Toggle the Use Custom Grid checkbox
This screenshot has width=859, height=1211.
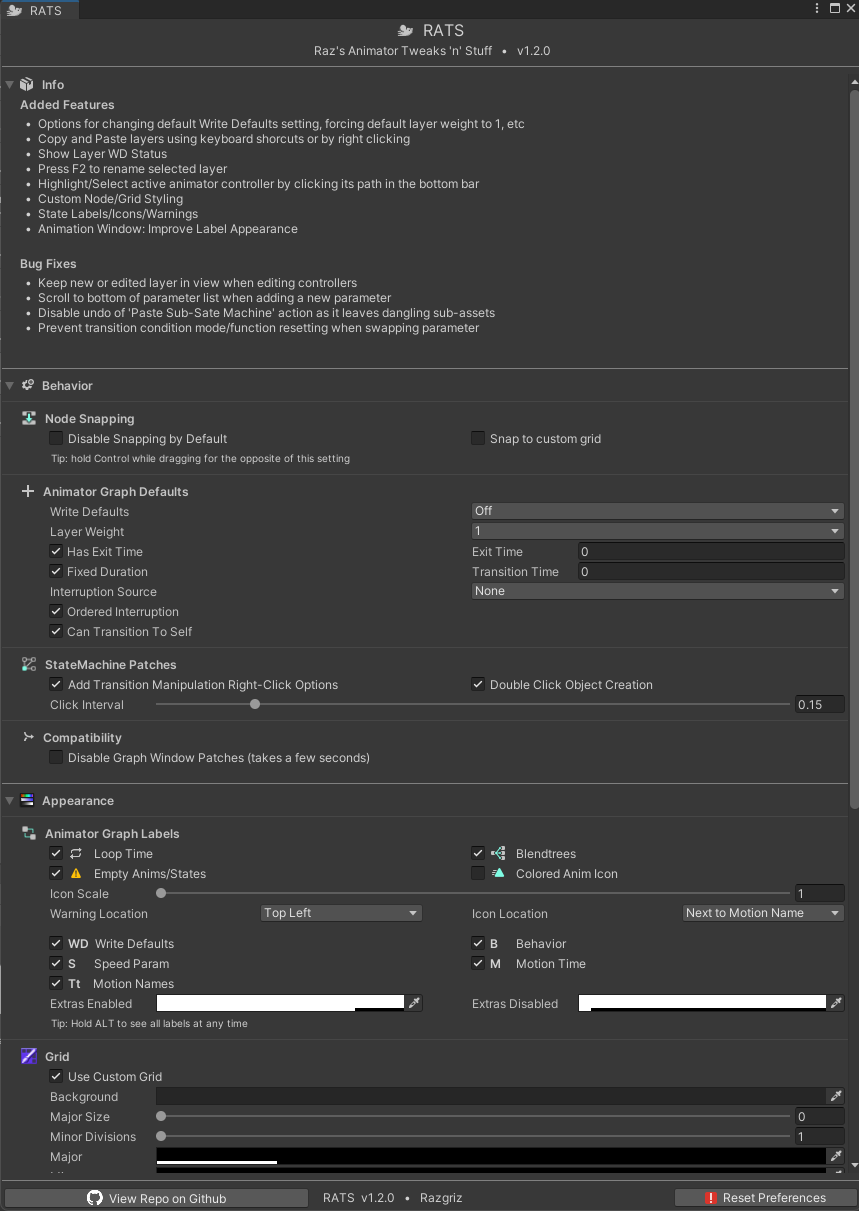56,1076
